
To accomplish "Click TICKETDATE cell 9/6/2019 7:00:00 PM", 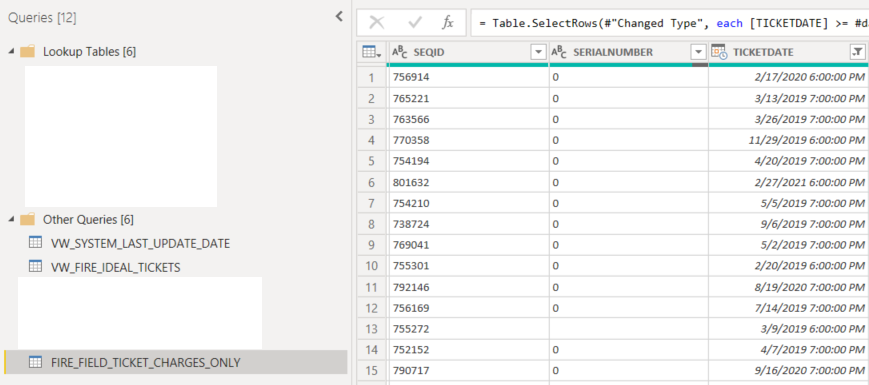I will 789,224.
